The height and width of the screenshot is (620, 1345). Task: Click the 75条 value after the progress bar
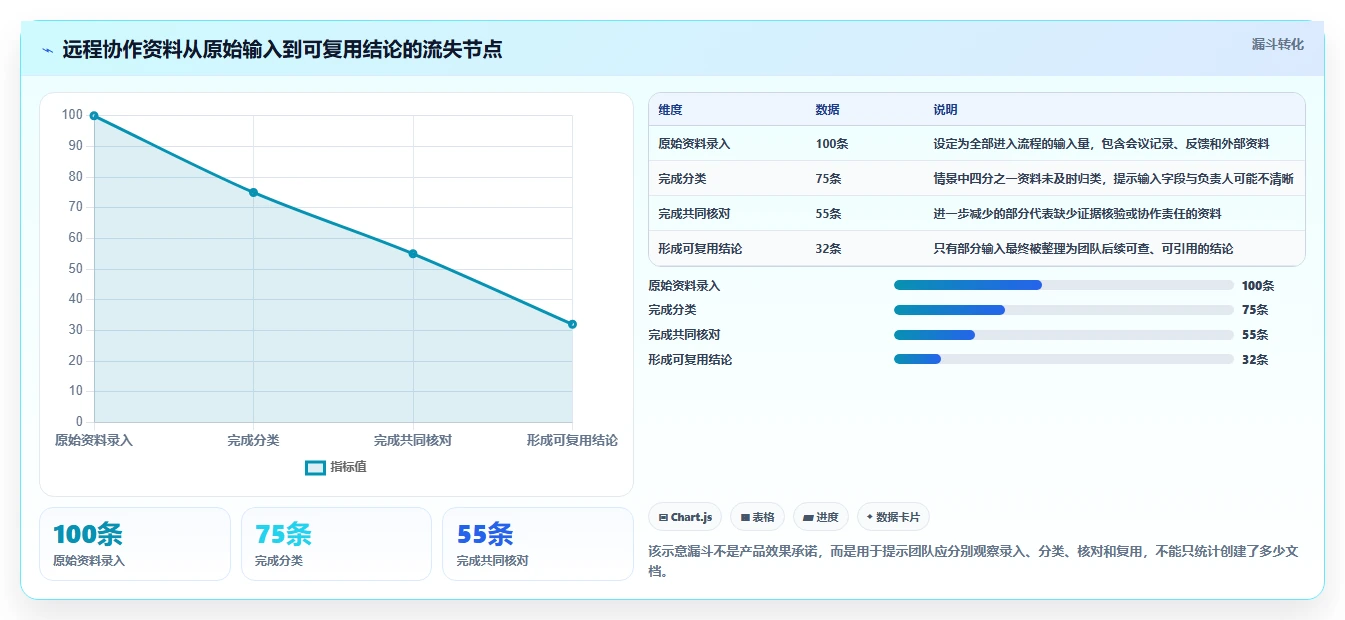coord(1255,310)
